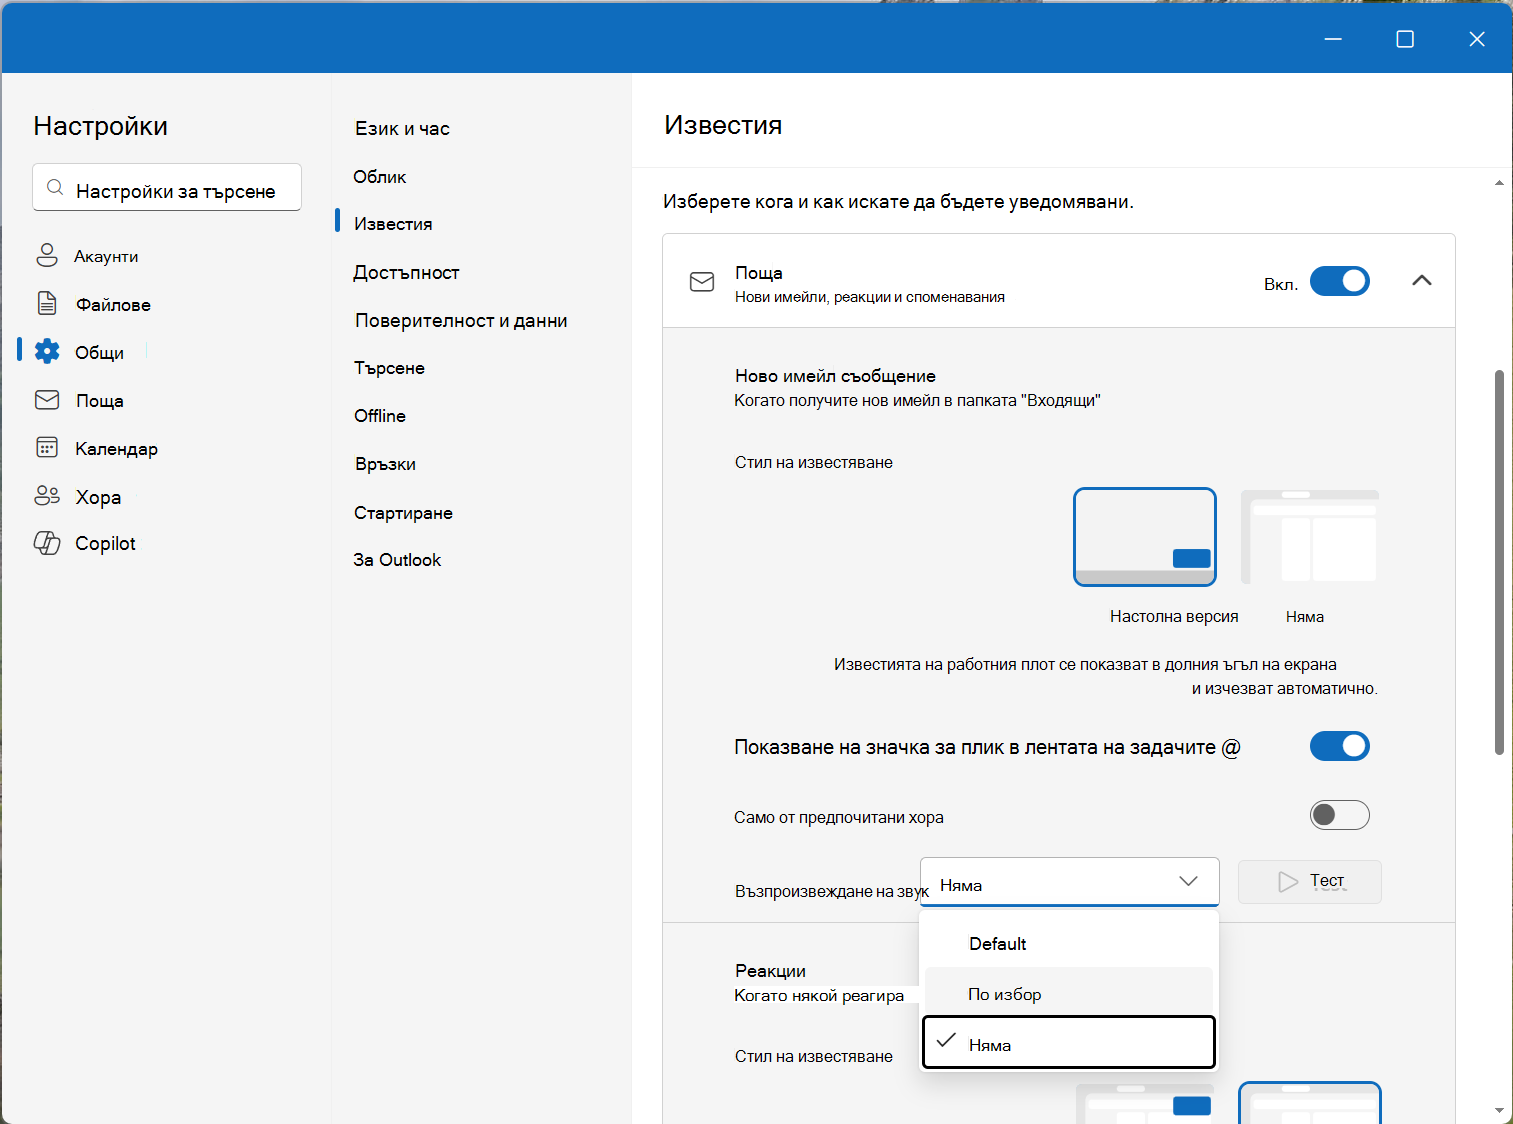The width and height of the screenshot is (1513, 1124).
Task: Click the Файлове document icon
Action: pyautogui.click(x=47, y=303)
